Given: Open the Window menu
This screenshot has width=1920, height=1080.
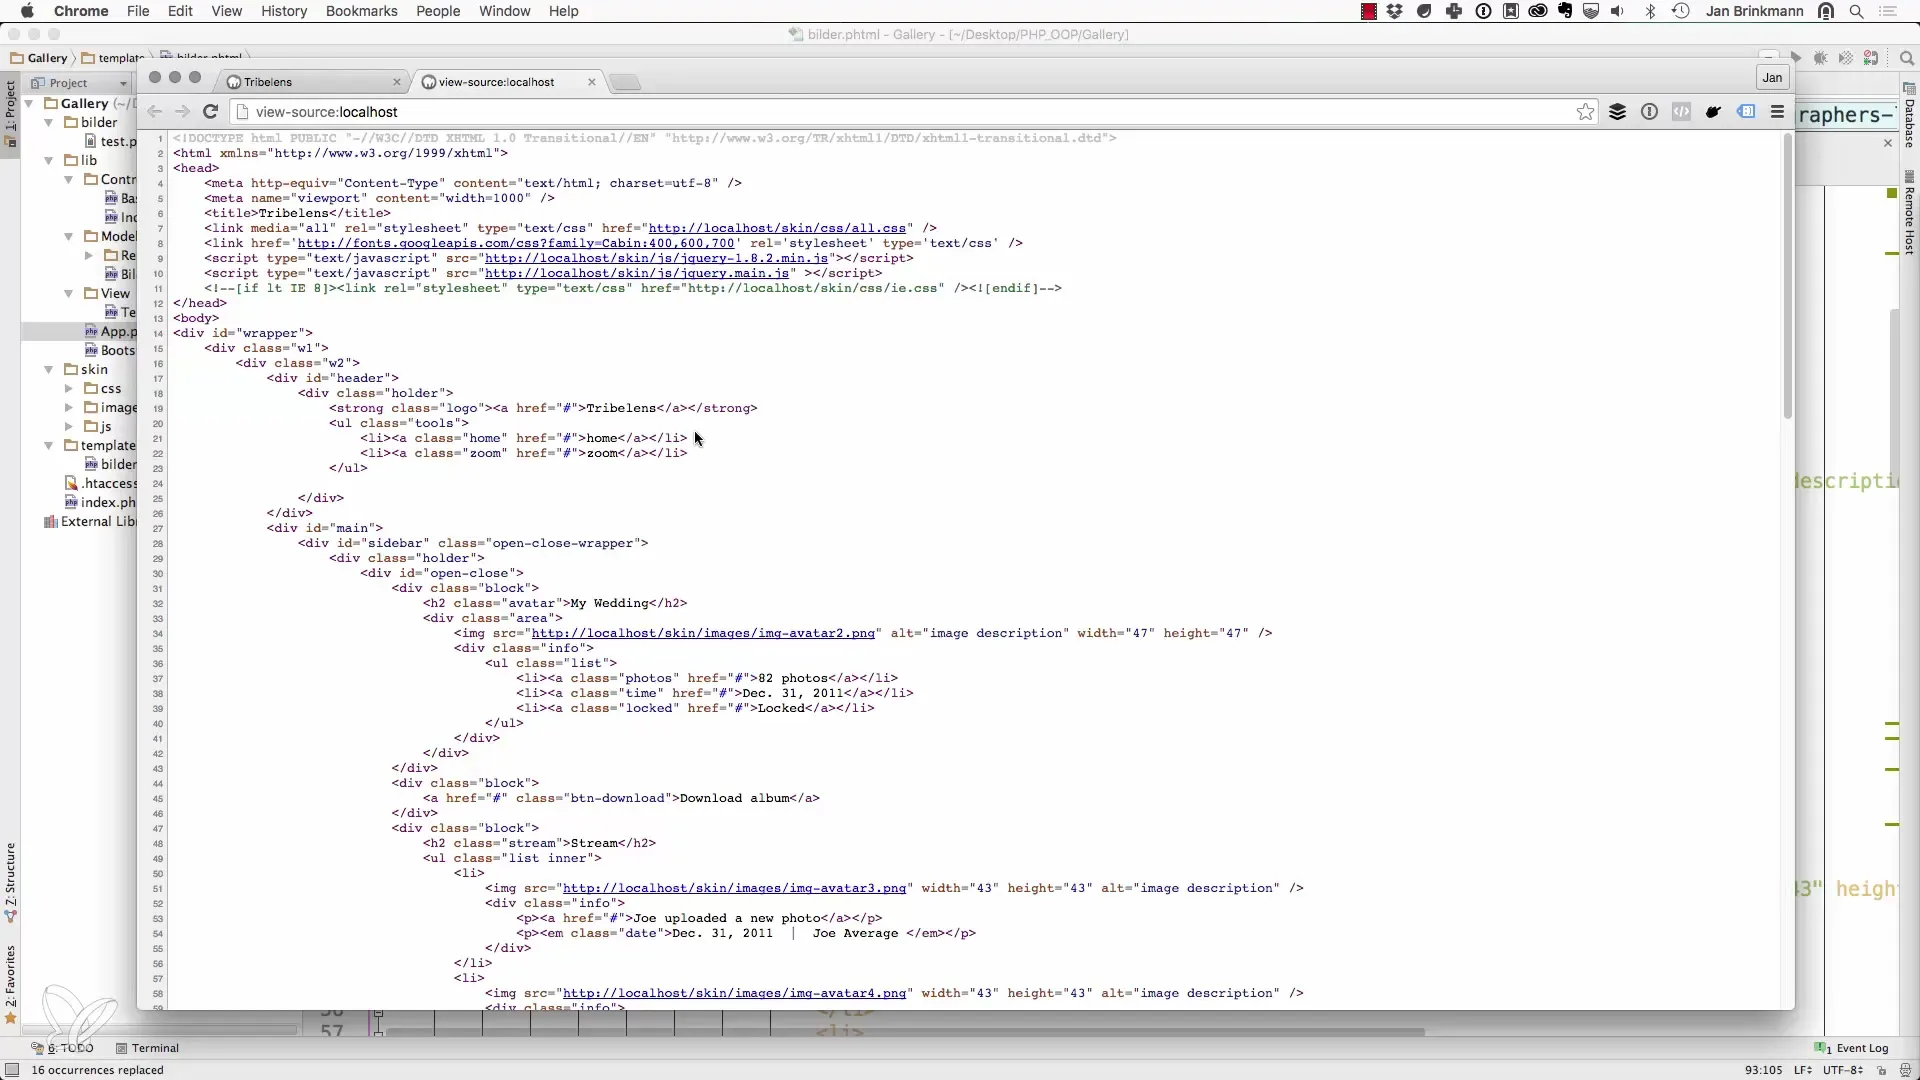Looking at the screenshot, I should (504, 11).
